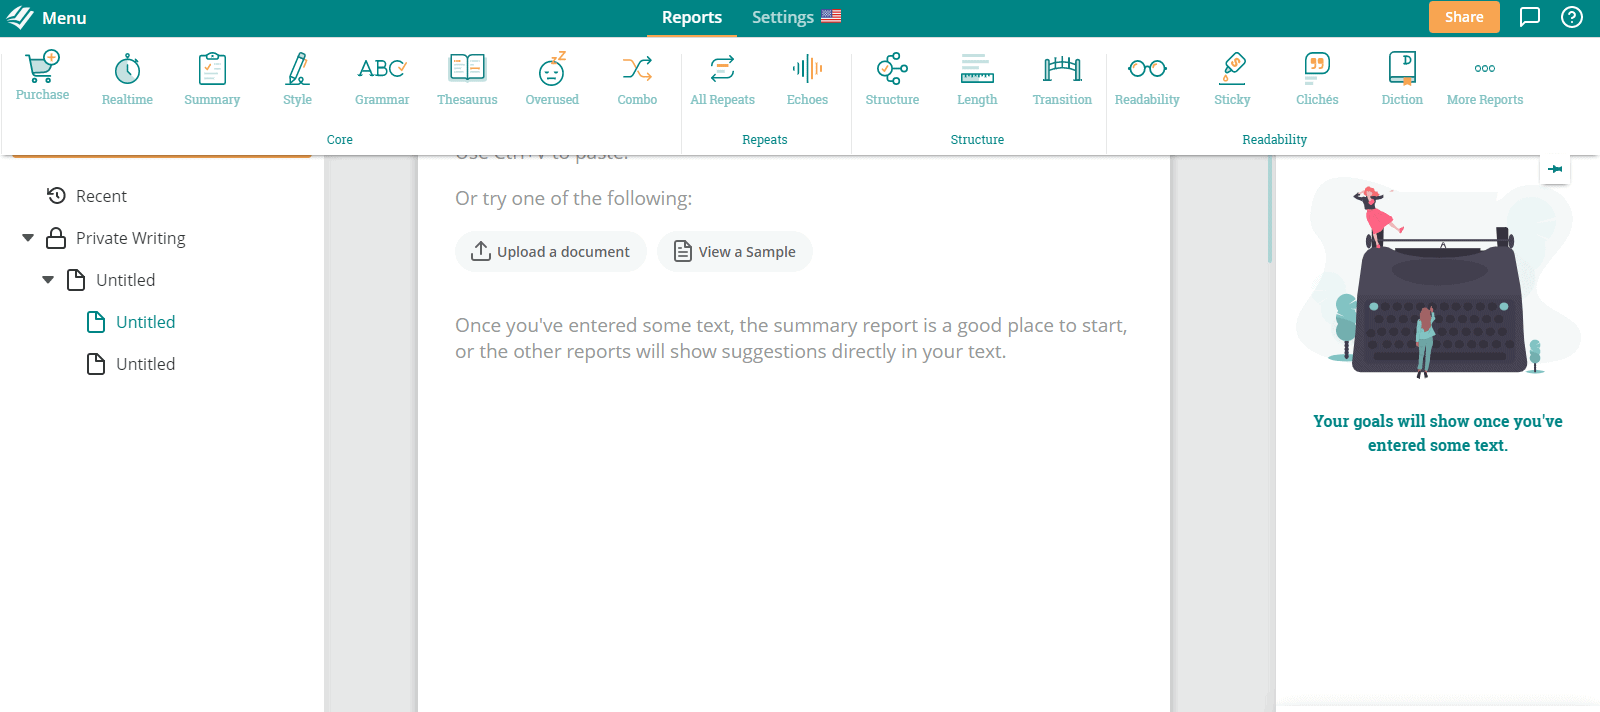The height and width of the screenshot is (712, 1600).
Task: Run the Overused words report
Action: [552, 79]
